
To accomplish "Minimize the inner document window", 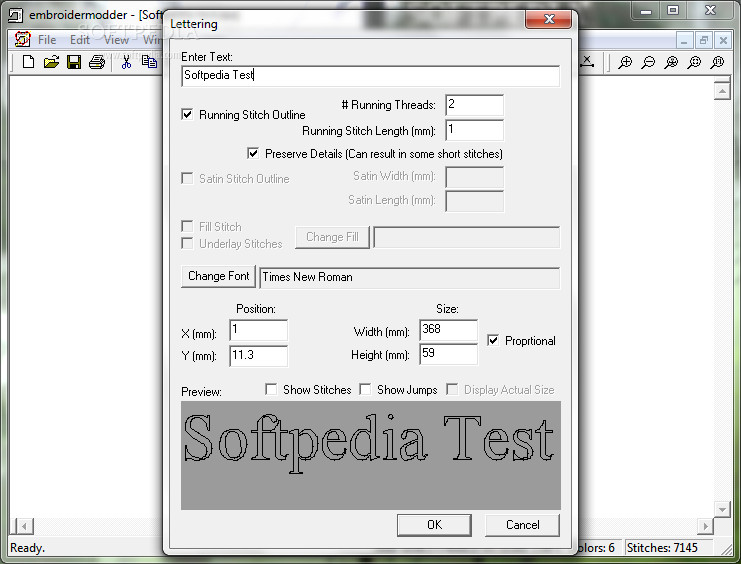I will tap(684, 41).
